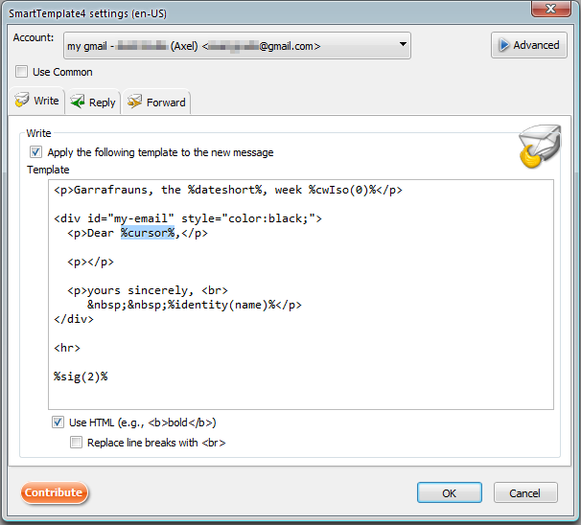Screen dimensions: 581x525
Task: Click the %dateshort% variable in first line
Action: pos(225,190)
